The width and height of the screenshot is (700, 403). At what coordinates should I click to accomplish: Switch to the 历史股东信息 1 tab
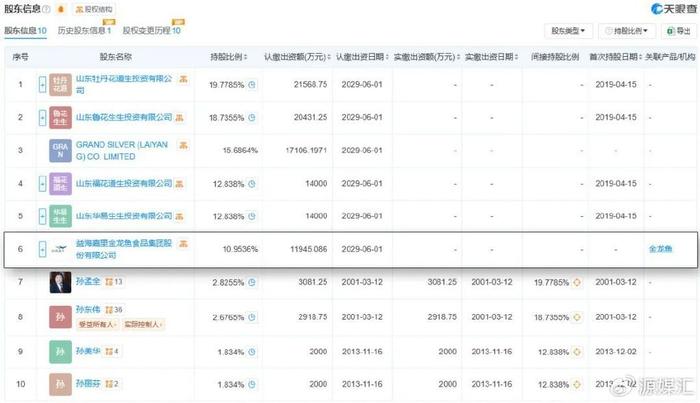(x=84, y=30)
